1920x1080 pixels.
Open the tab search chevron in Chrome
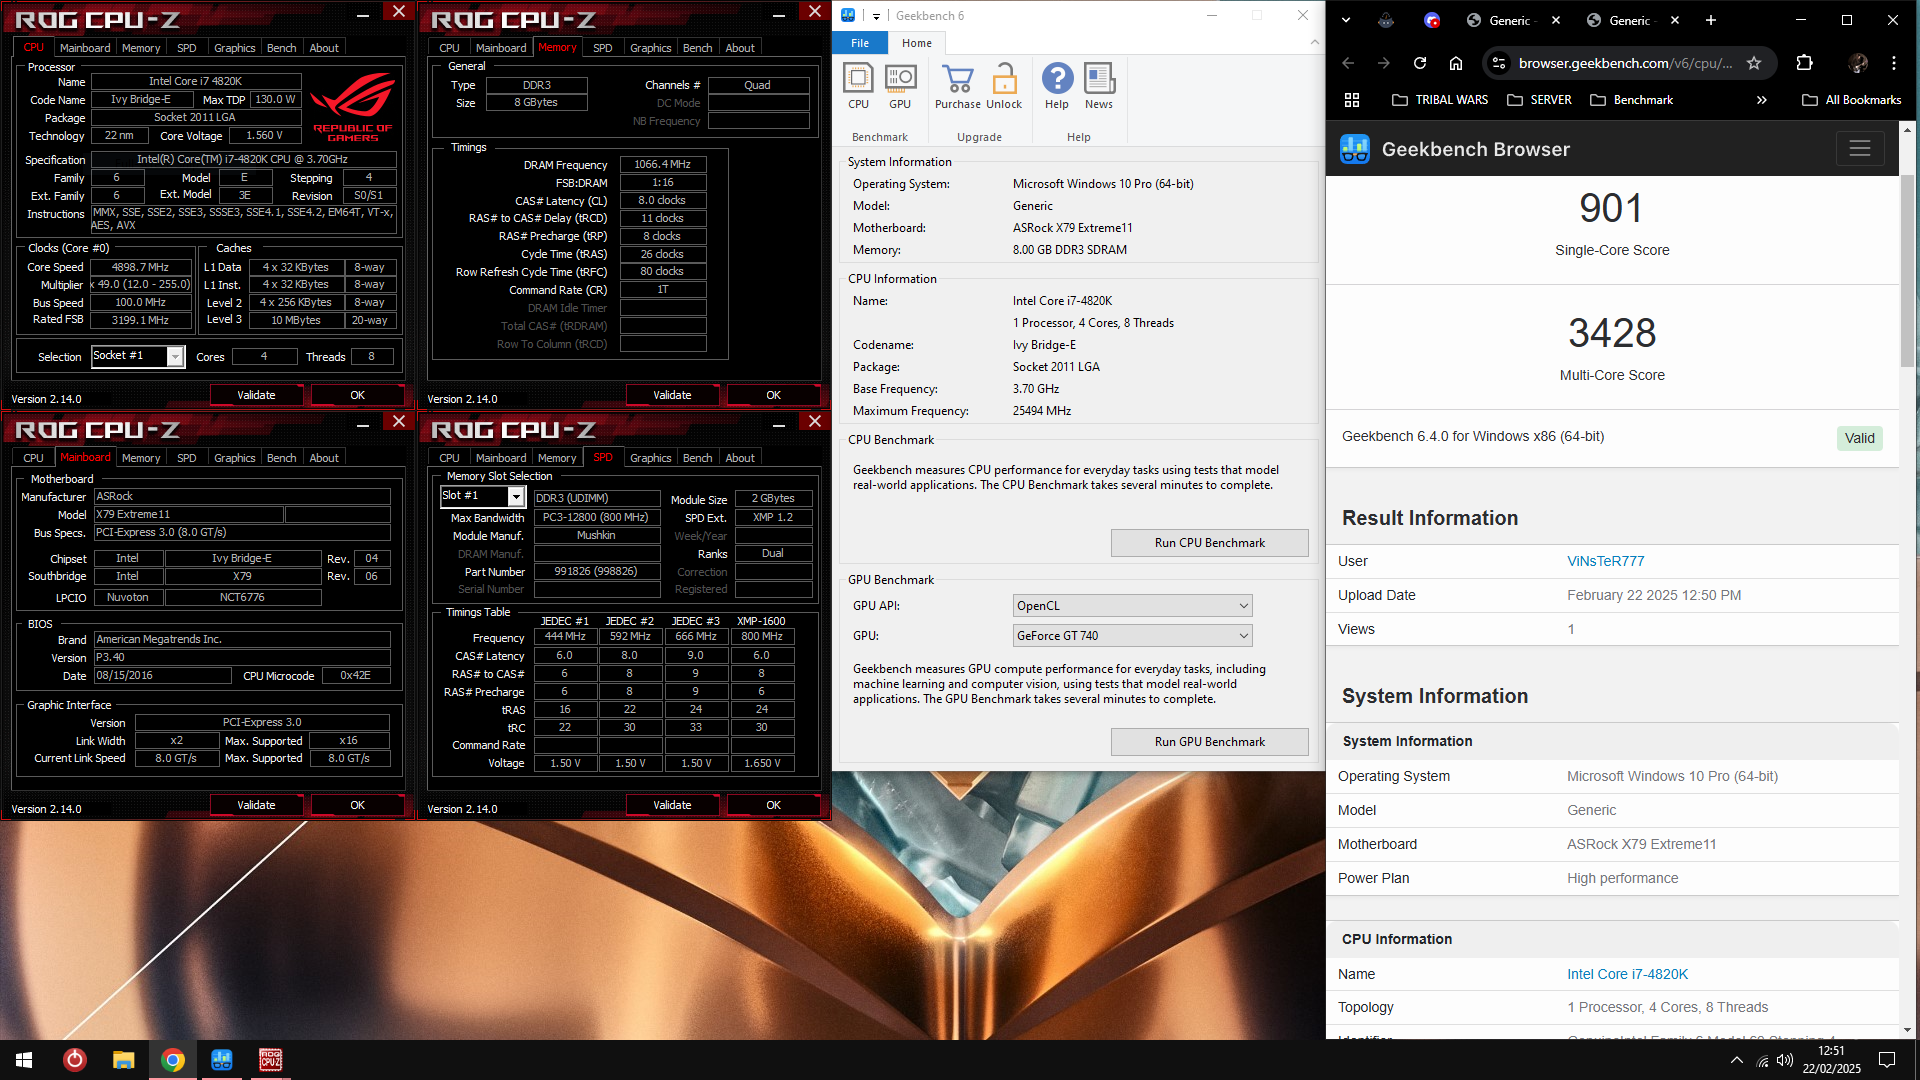(x=1346, y=20)
